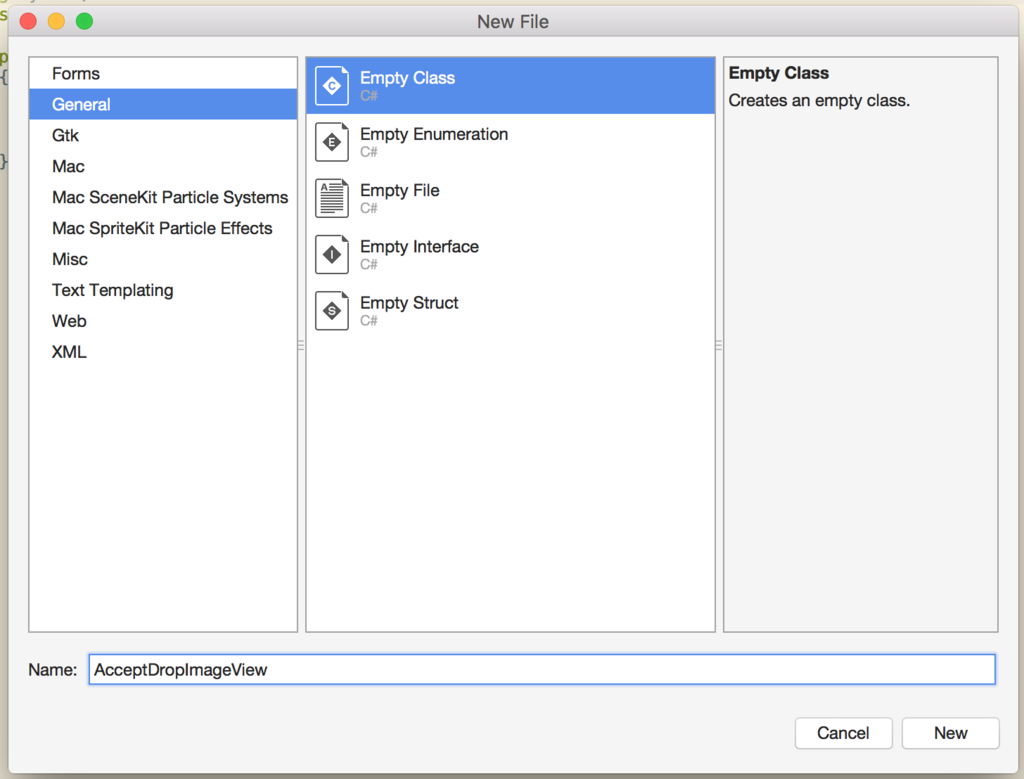
Task: Select the XML category
Action: (x=163, y=352)
